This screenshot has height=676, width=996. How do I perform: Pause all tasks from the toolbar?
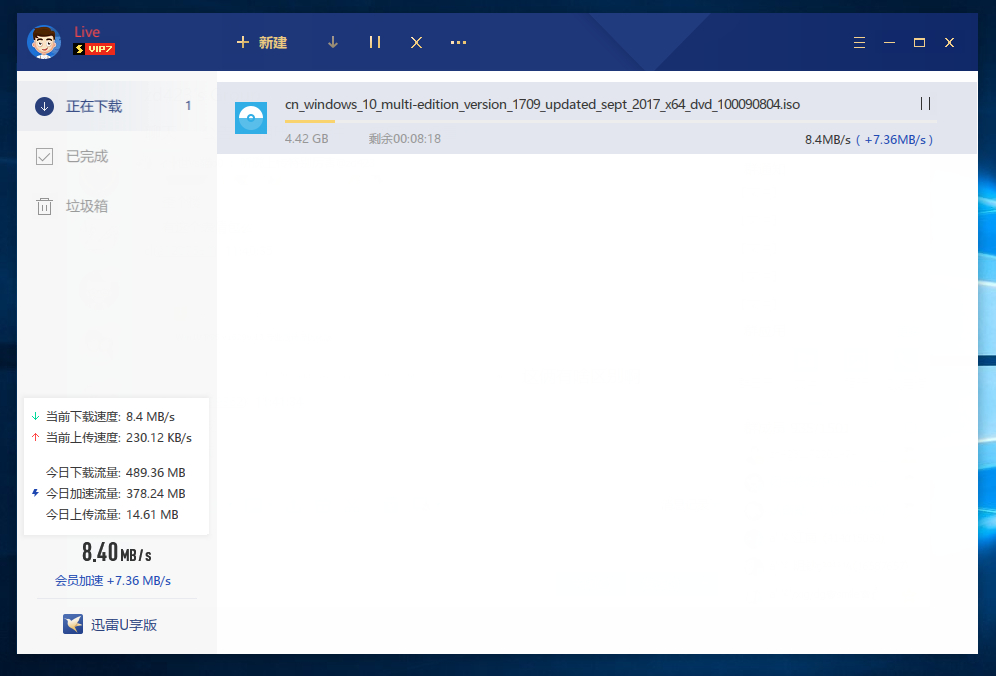pos(375,42)
